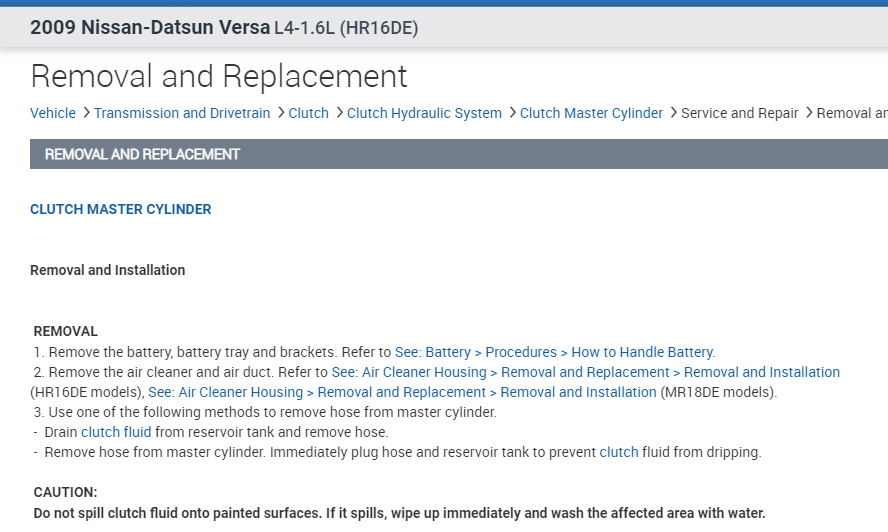This screenshot has width=888, height=532.
Task: Open the blue CLUTCH MASTER CYLINDER heading link
Action: pos(121,209)
